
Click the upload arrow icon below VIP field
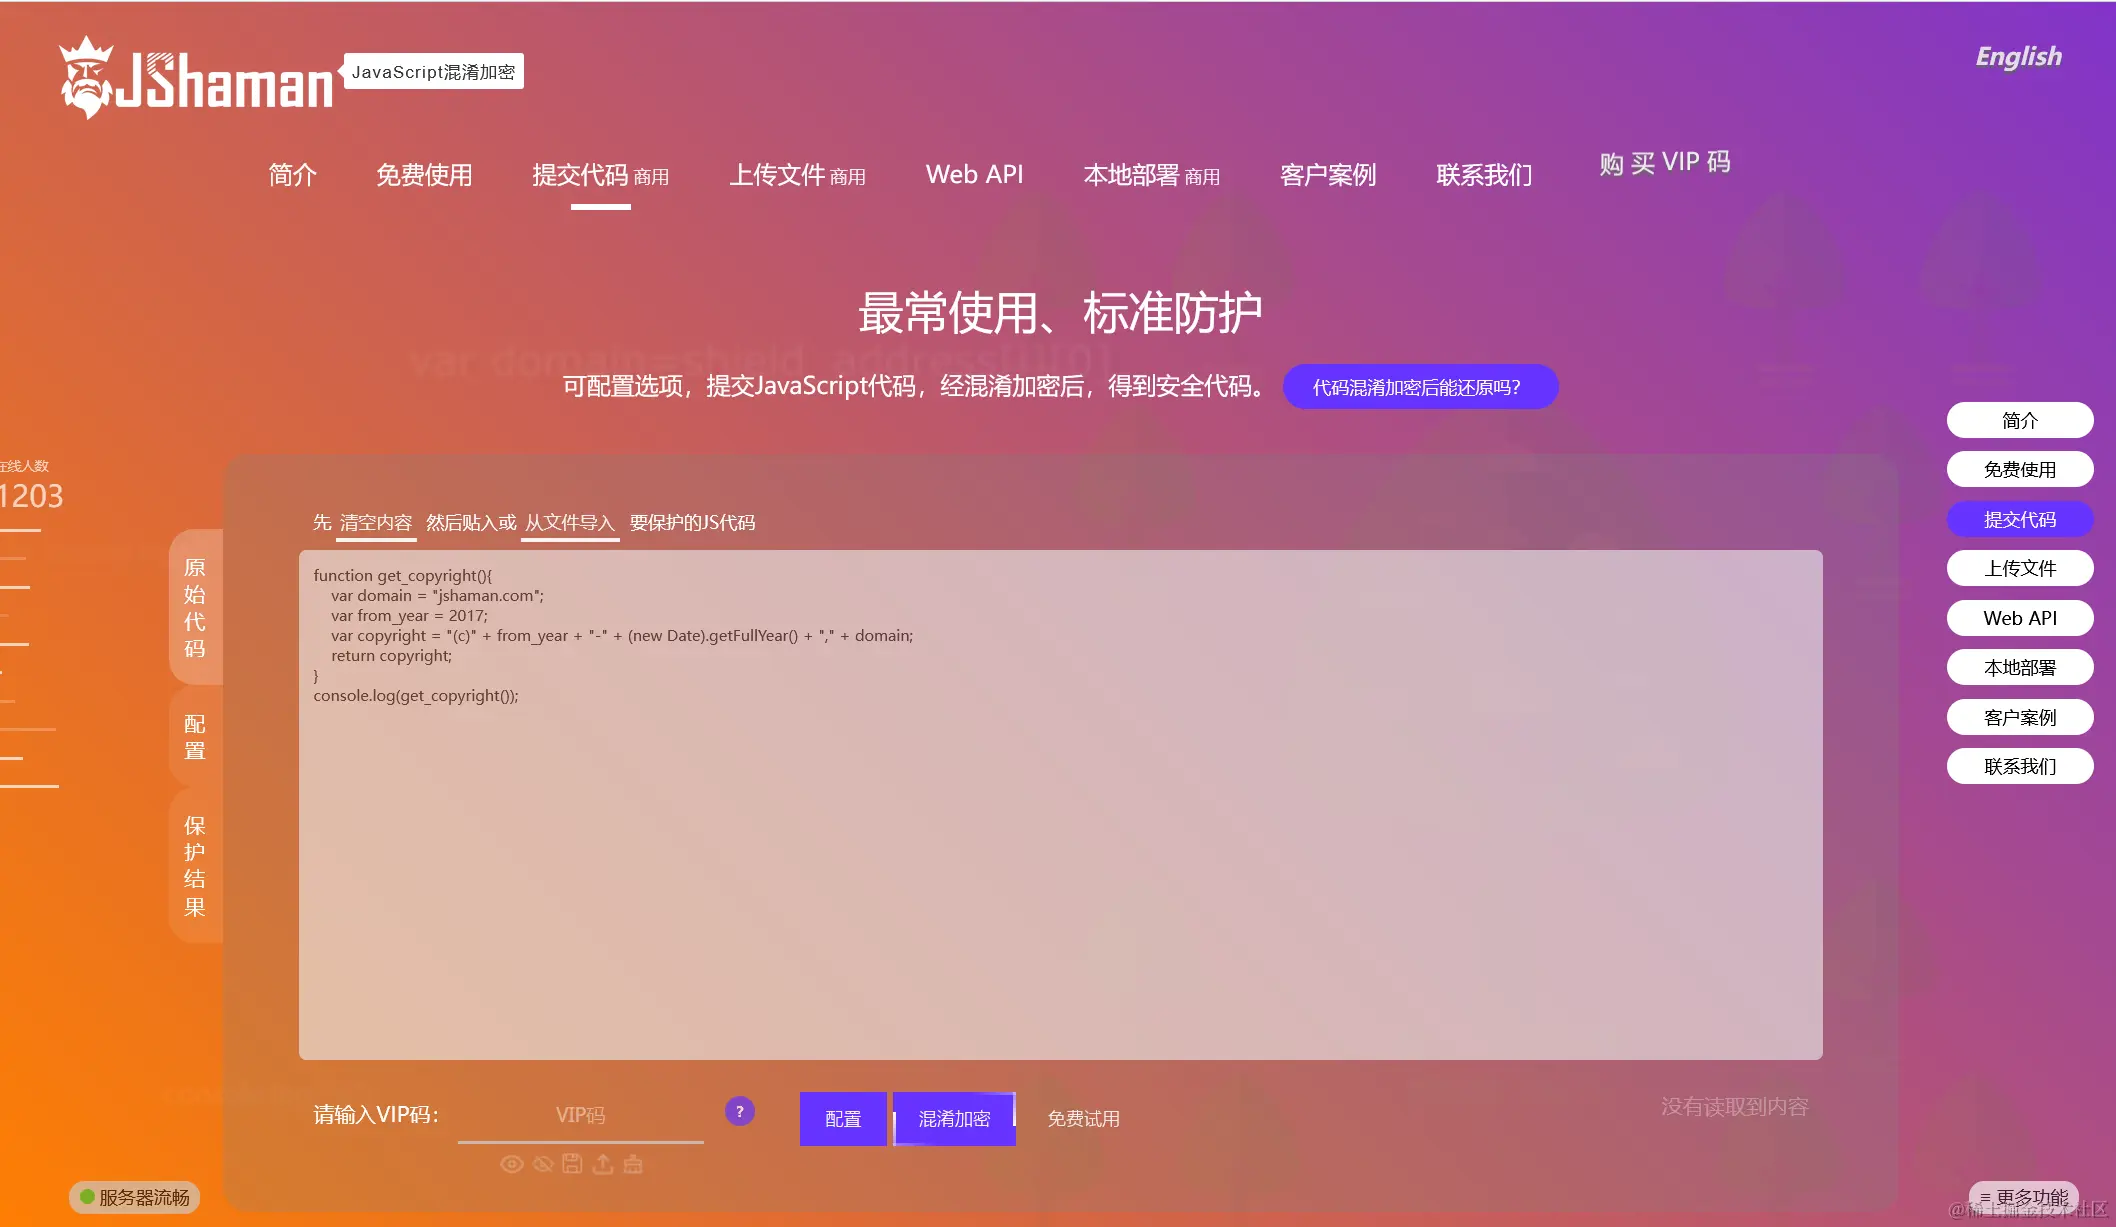click(602, 1164)
